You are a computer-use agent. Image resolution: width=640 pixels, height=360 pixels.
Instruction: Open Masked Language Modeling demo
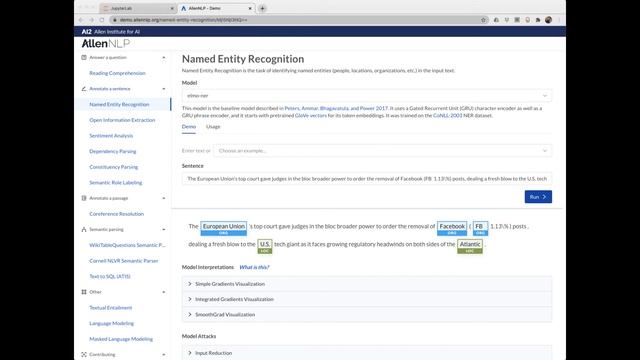click(121, 339)
